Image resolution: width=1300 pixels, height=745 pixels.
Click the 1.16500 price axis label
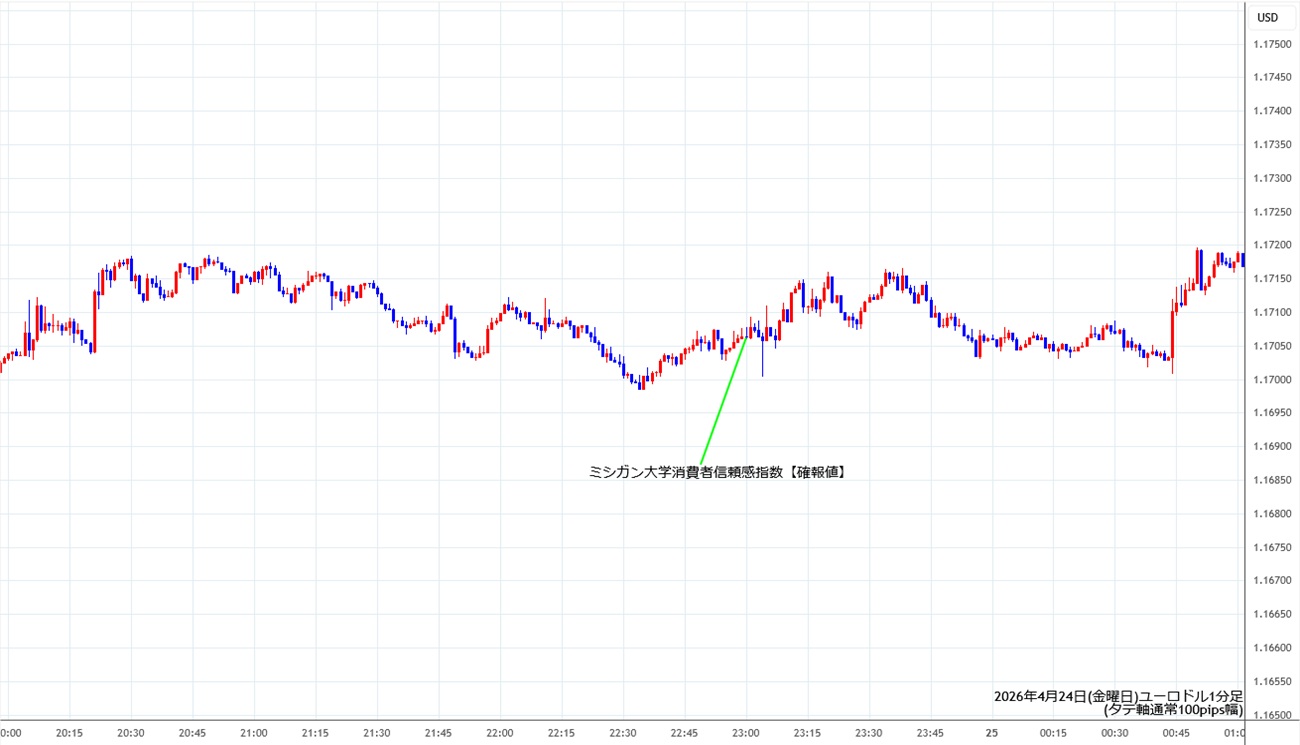click(x=1273, y=715)
